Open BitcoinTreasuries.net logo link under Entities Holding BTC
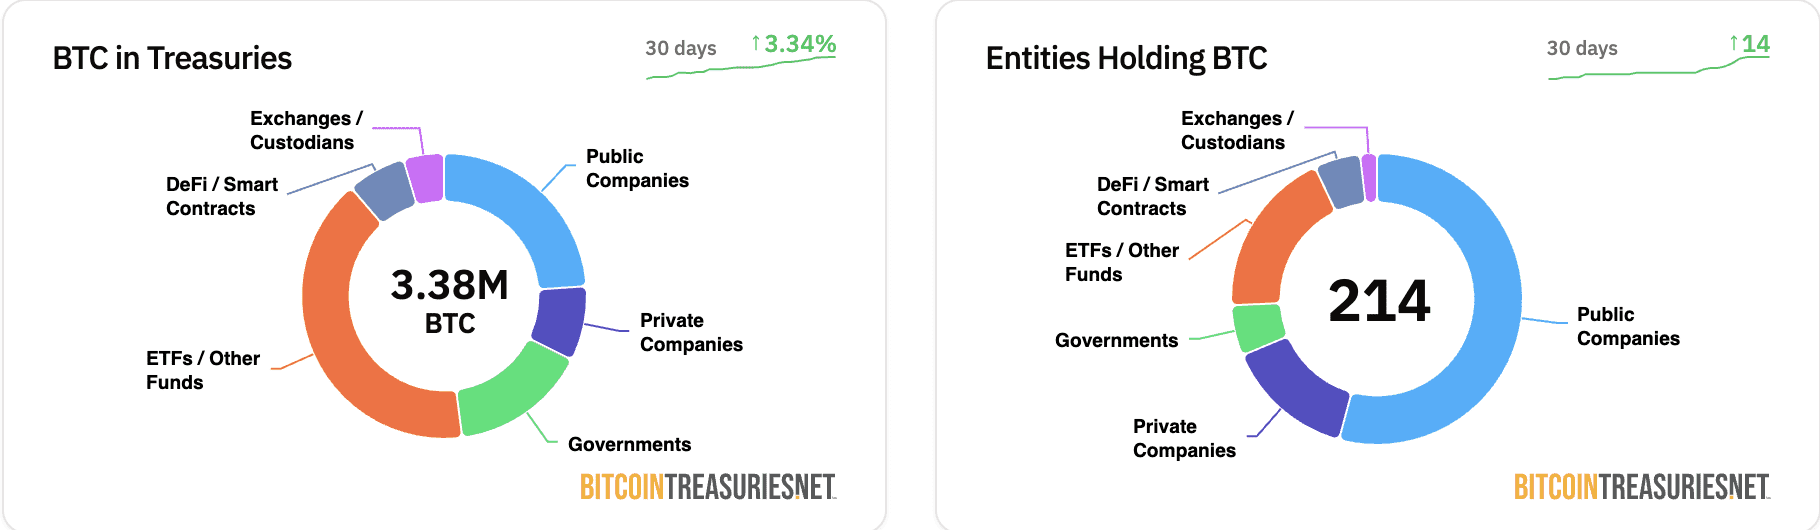1820x530 pixels. click(x=1641, y=487)
